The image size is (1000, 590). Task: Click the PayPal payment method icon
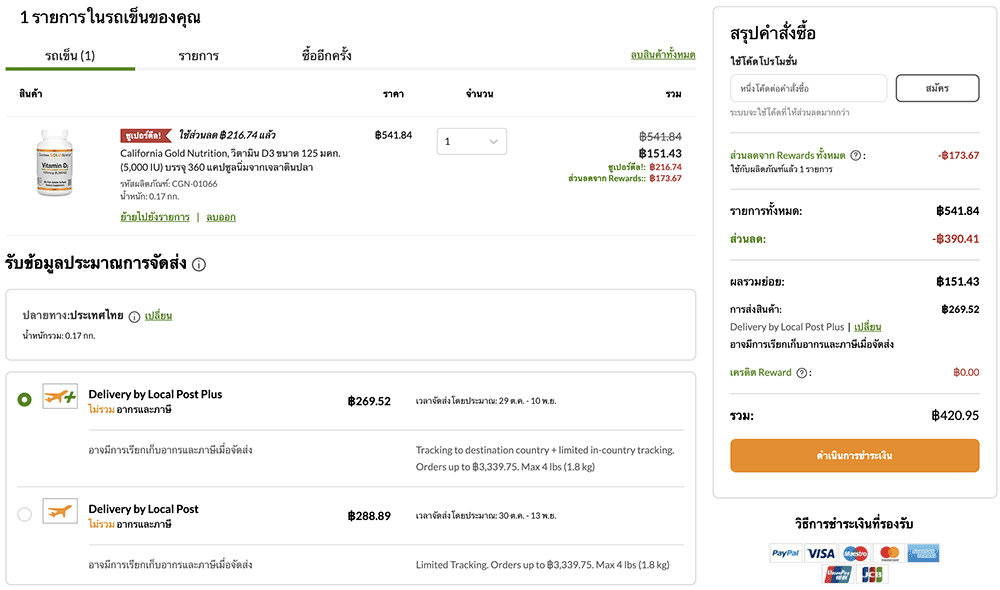click(785, 552)
